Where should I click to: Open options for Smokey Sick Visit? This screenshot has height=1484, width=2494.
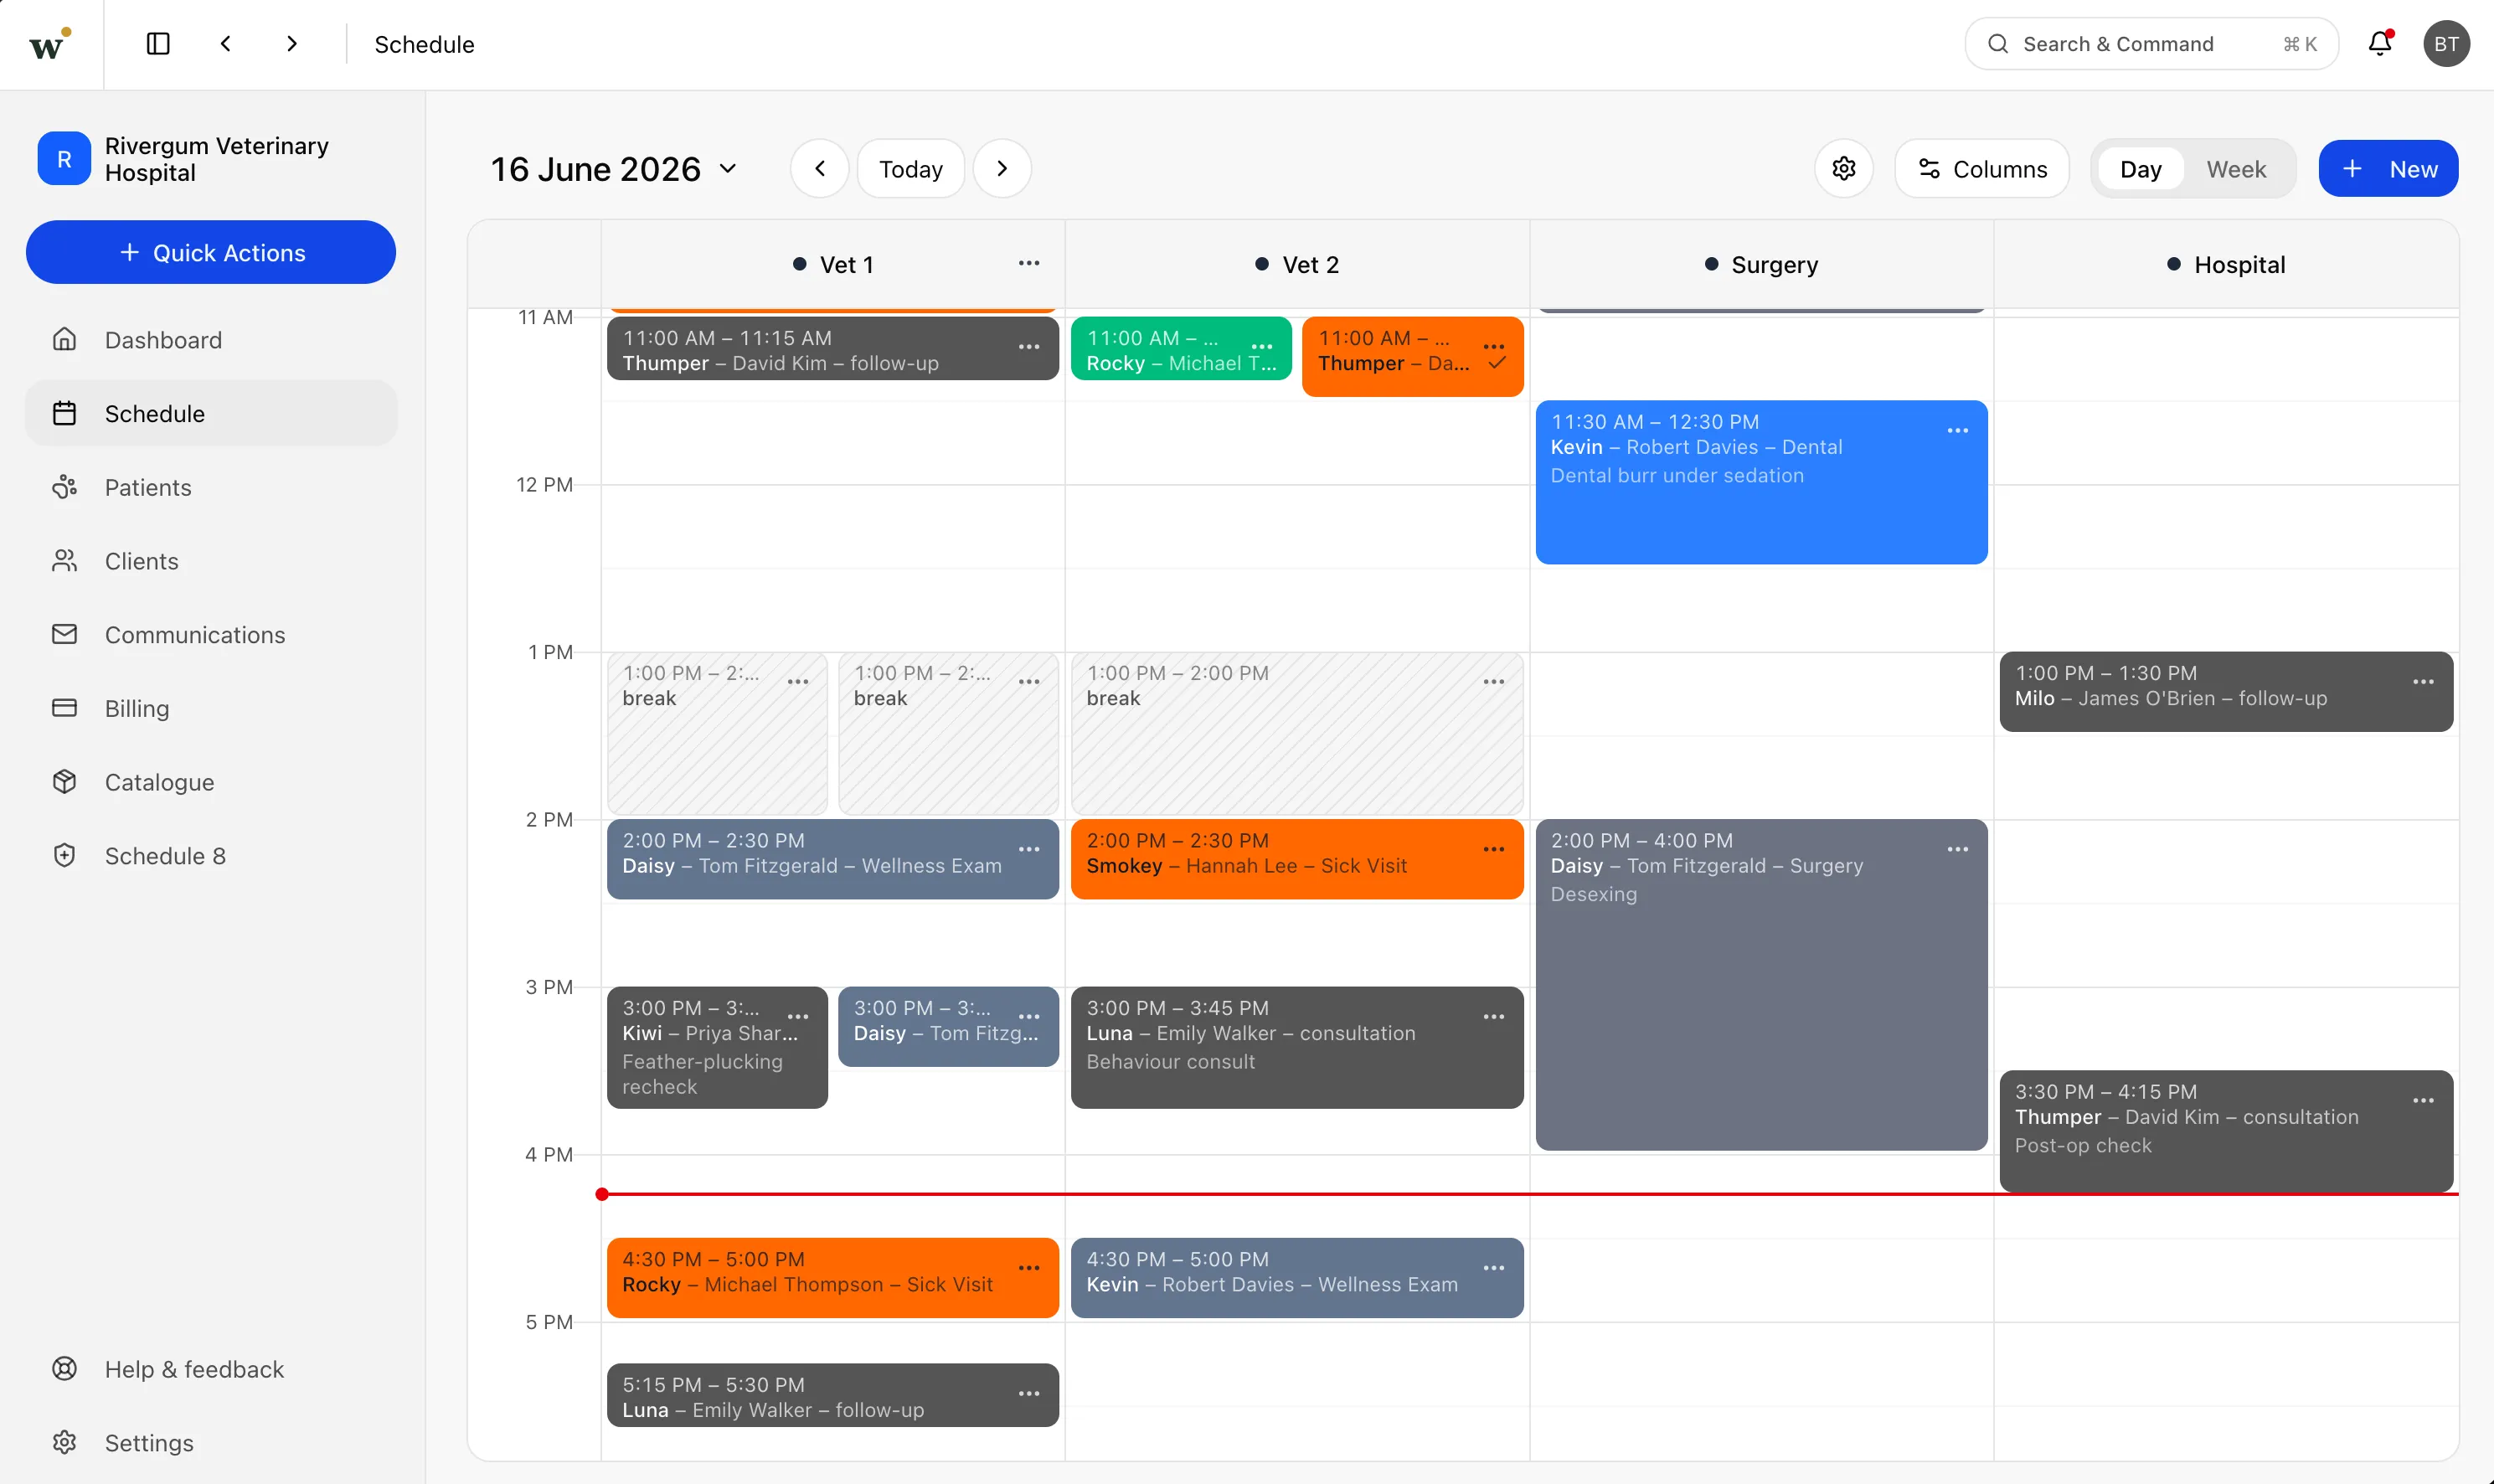click(x=1494, y=850)
